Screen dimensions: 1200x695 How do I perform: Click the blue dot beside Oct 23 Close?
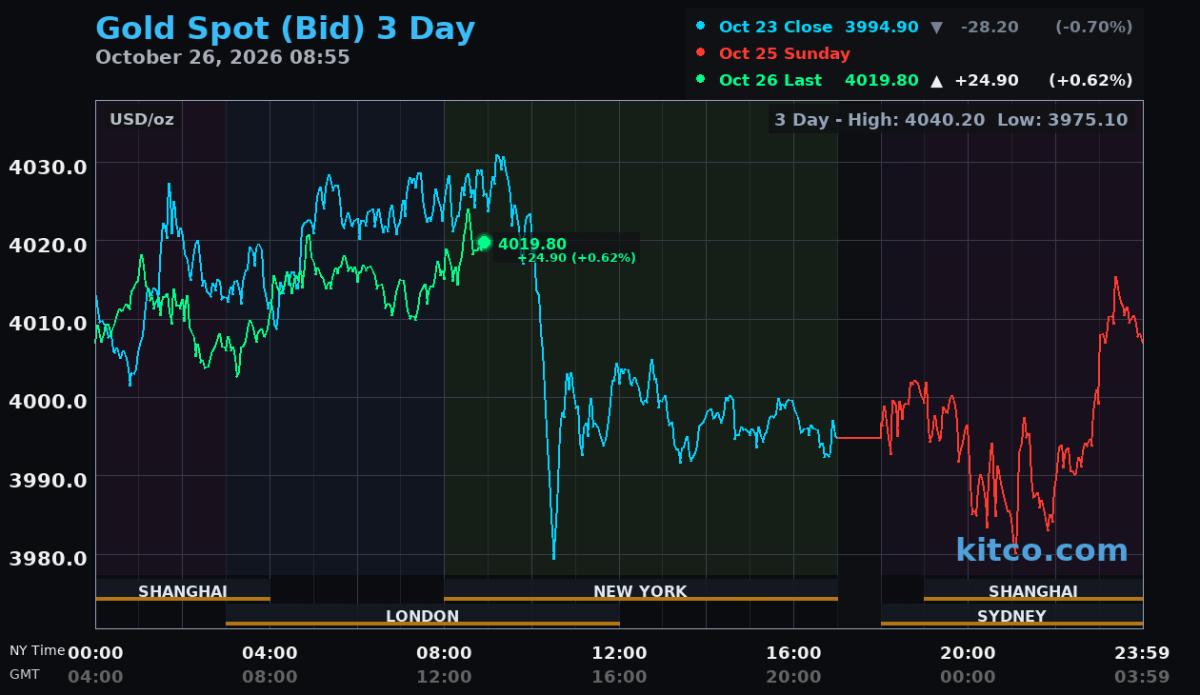(x=700, y=27)
